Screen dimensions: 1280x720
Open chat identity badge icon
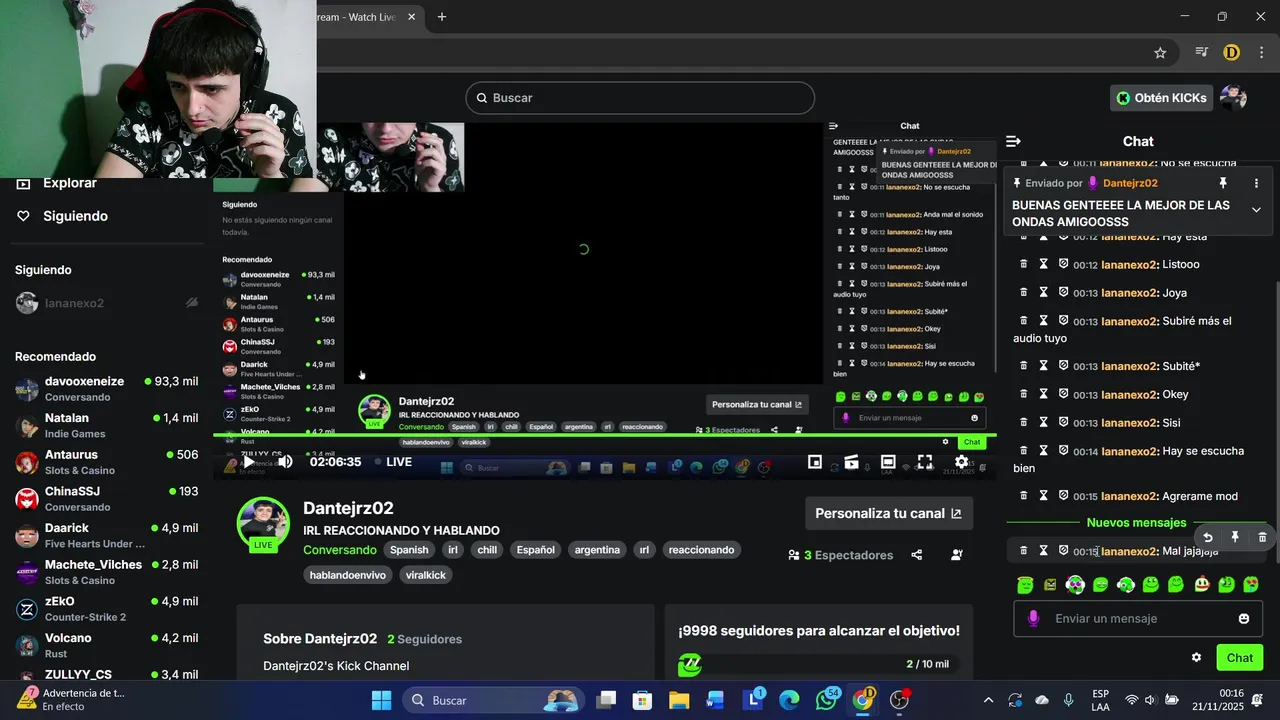(1033, 619)
